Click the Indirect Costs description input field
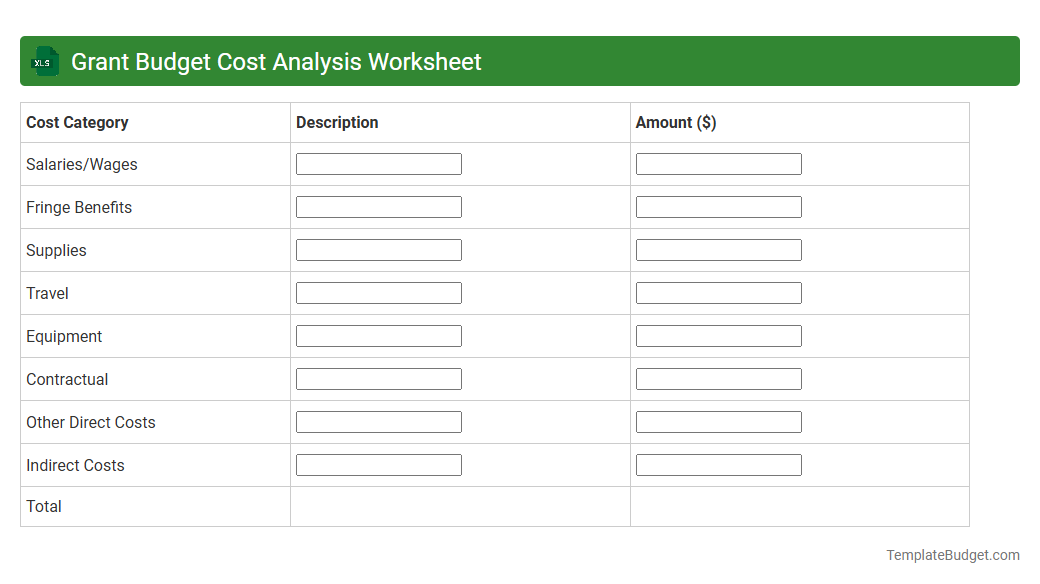This screenshot has height=584, width=1040. (x=378, y=464)
